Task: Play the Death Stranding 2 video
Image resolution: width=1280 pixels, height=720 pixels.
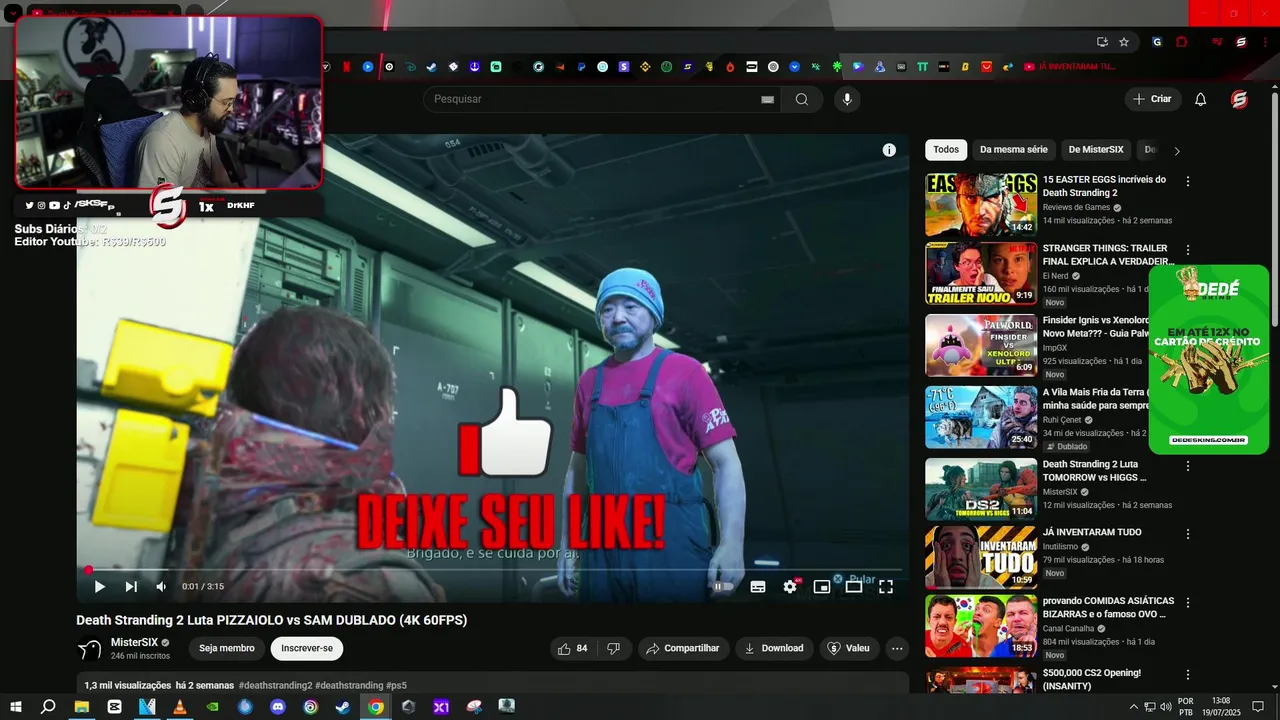Action: [x=99, y=587]
